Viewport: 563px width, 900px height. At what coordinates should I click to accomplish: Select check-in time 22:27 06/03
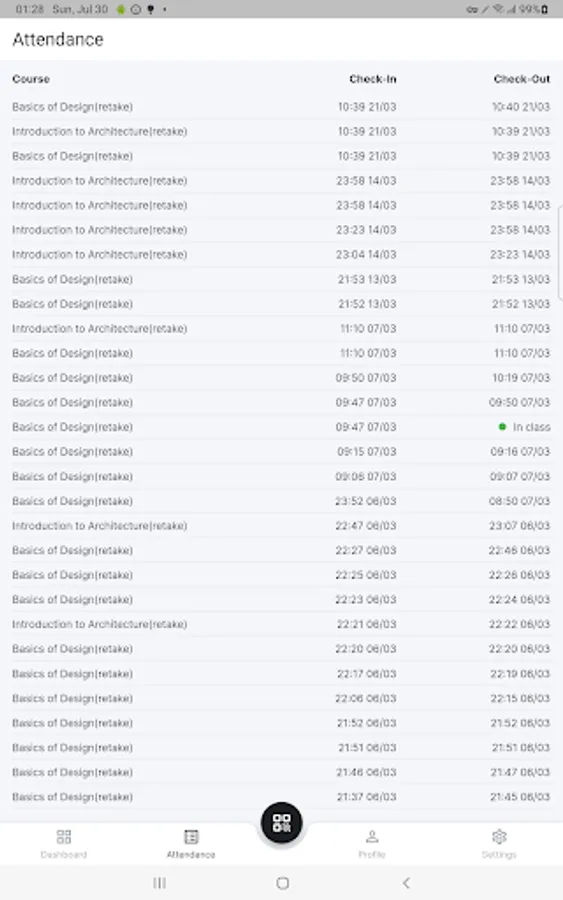point(366,550)
